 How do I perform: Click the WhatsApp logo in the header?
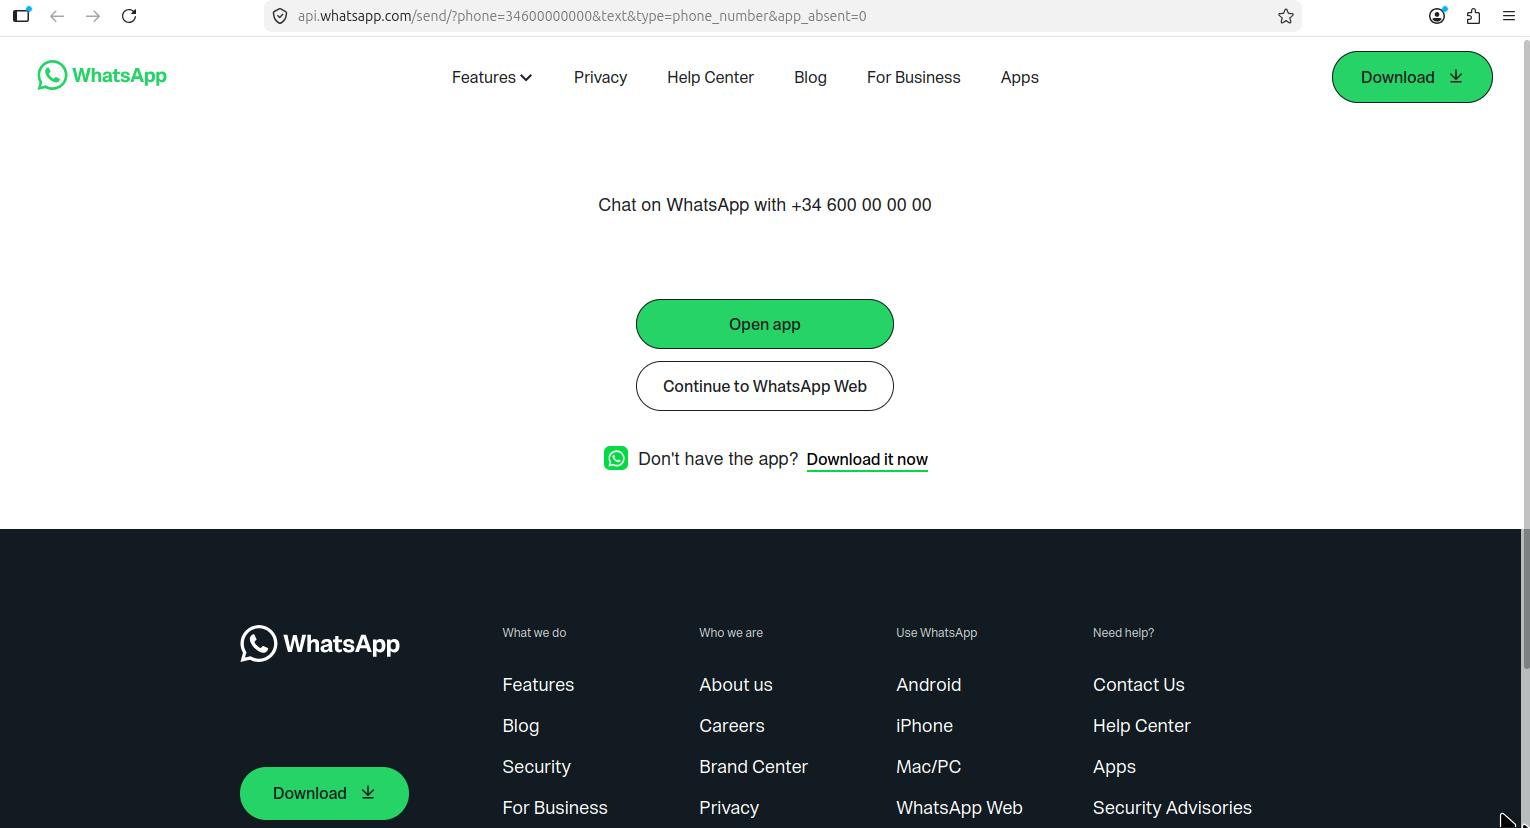(102, 75)
